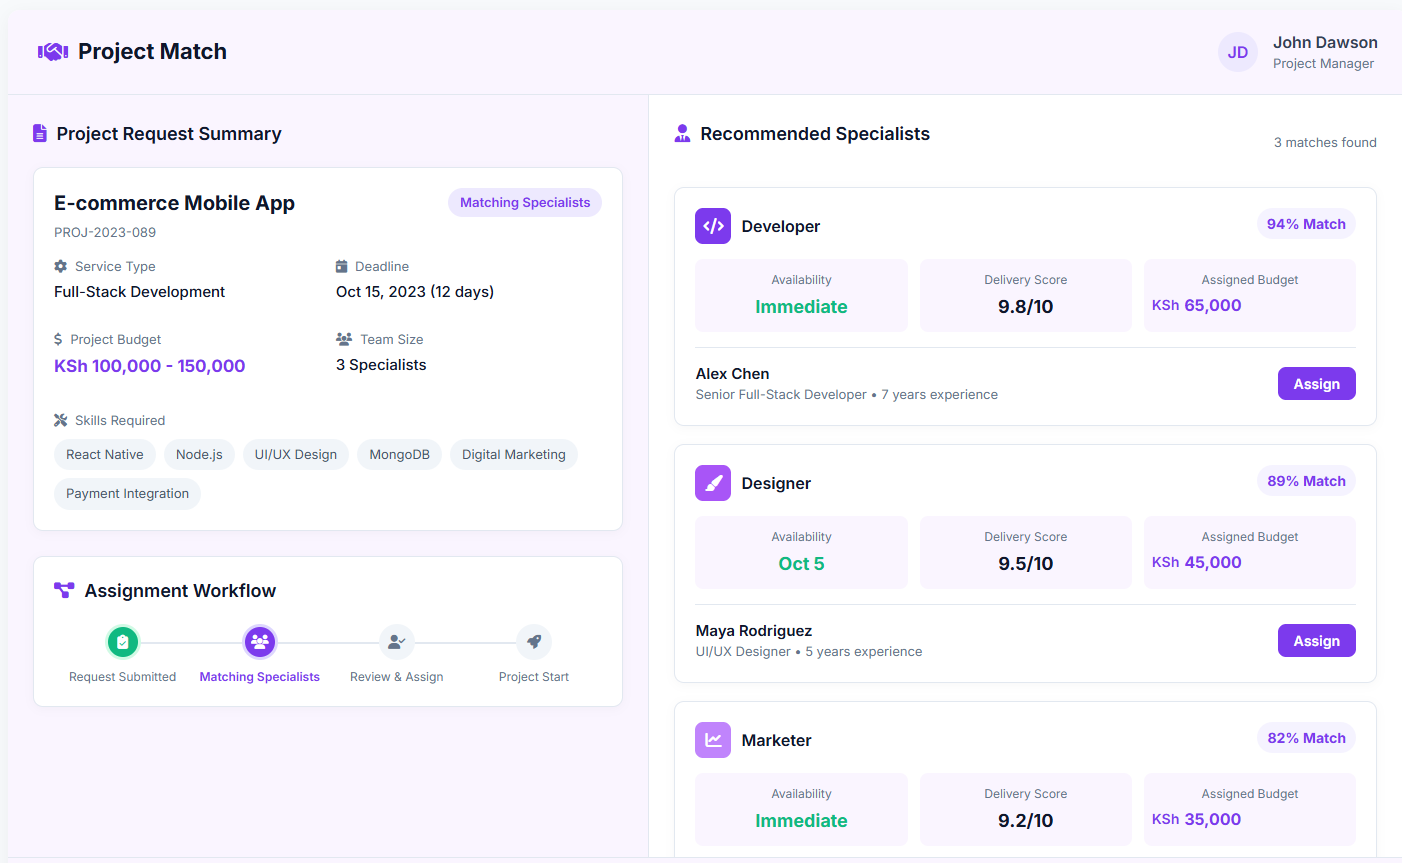Viewport: 1402px width, 863px height.
Task: Click the E-commerce Mobile App project title
Action: click(x=174, y=203)
